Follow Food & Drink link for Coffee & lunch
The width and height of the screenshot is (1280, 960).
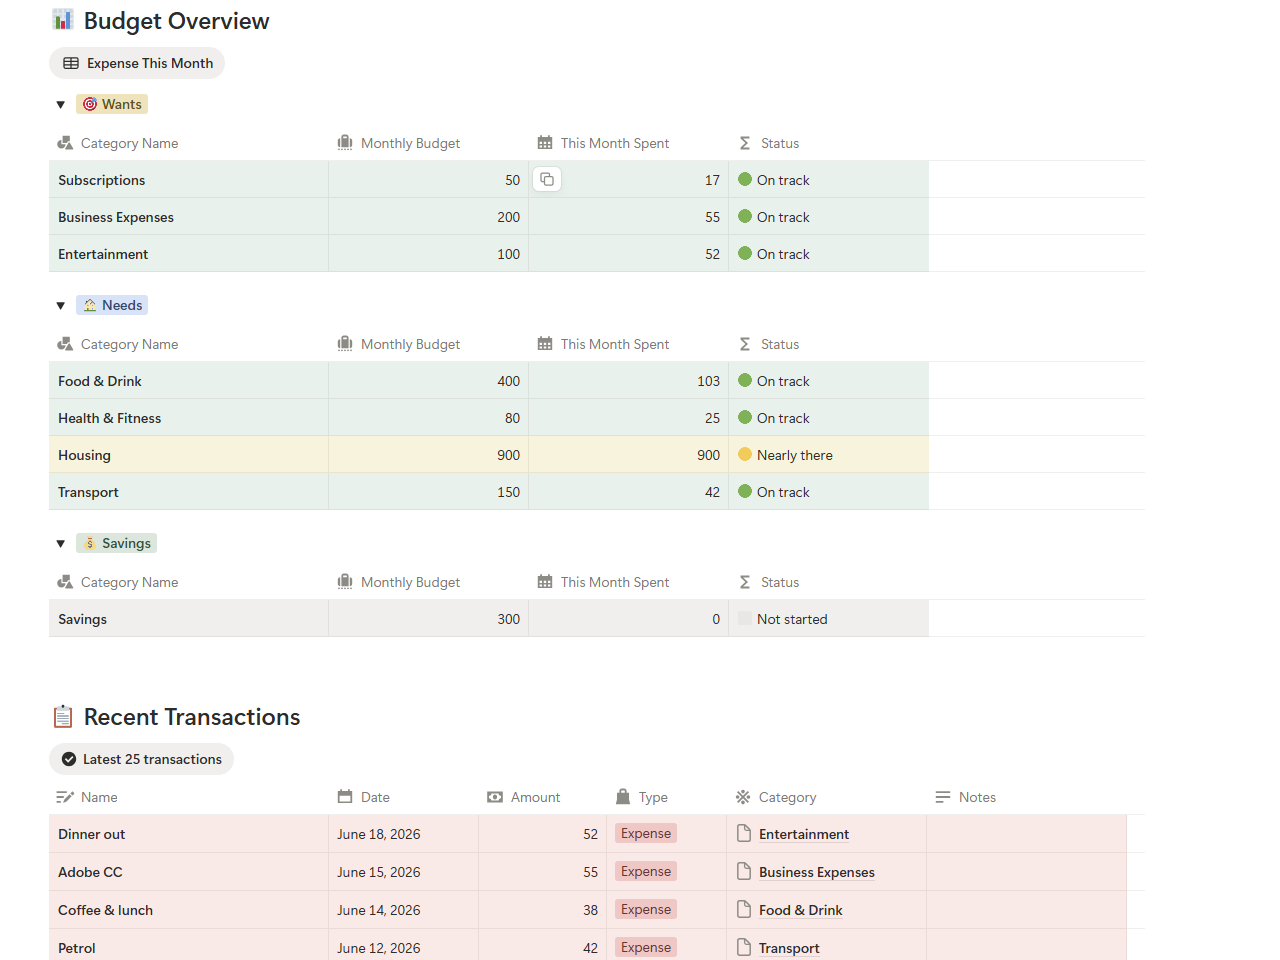[x=801, y=910]
